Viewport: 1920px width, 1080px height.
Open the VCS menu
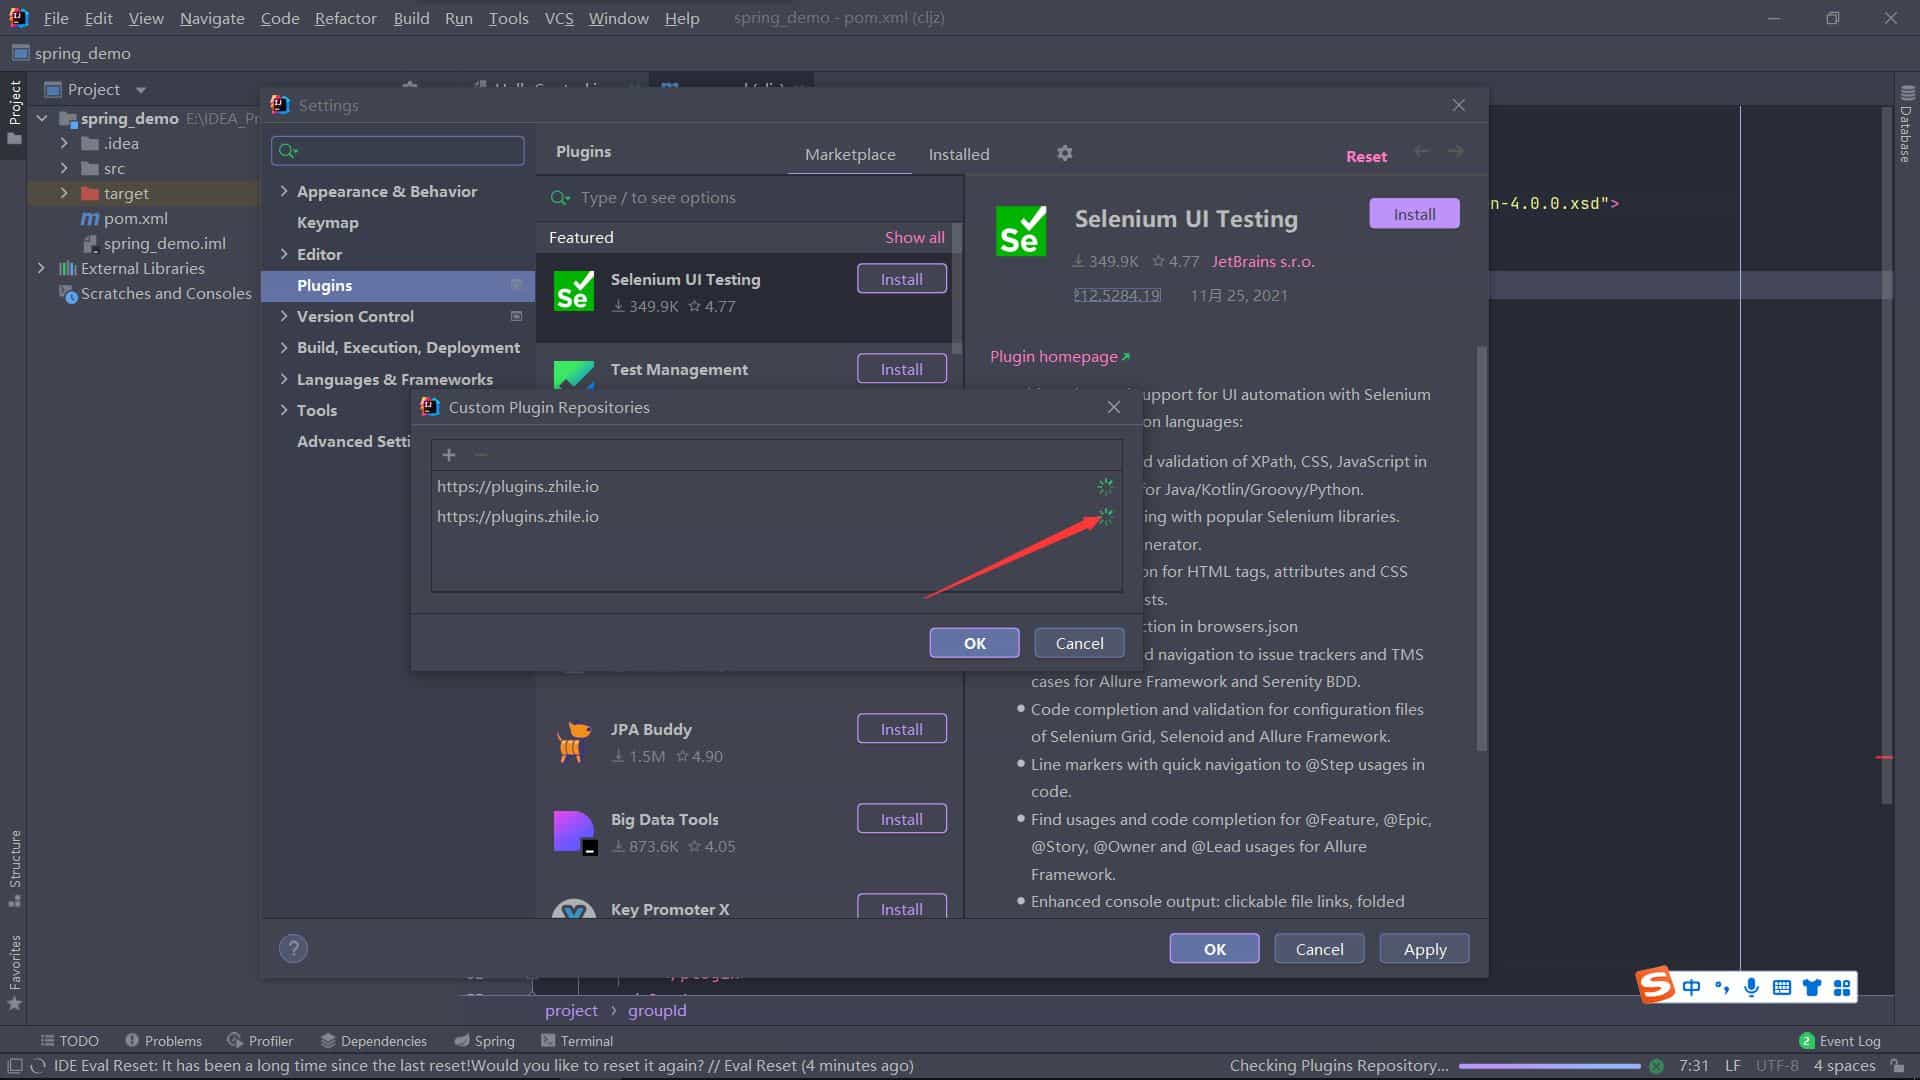558,18
